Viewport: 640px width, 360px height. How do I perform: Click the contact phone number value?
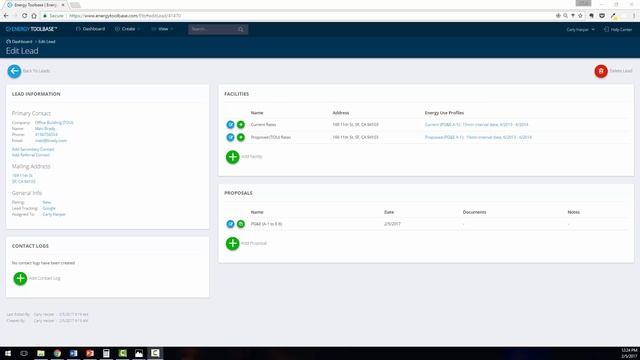pos(46,134)
